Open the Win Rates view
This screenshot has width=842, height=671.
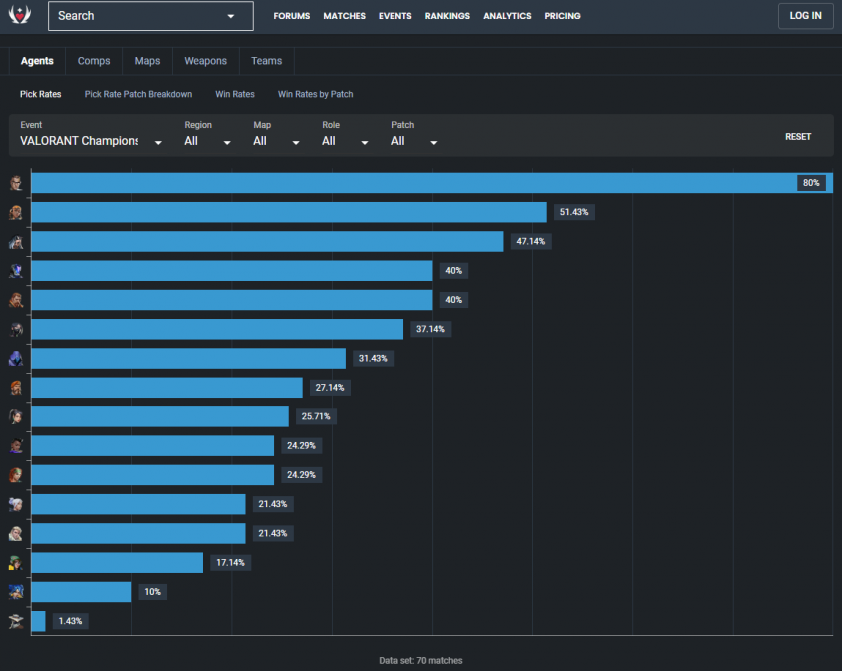point(235,94)
